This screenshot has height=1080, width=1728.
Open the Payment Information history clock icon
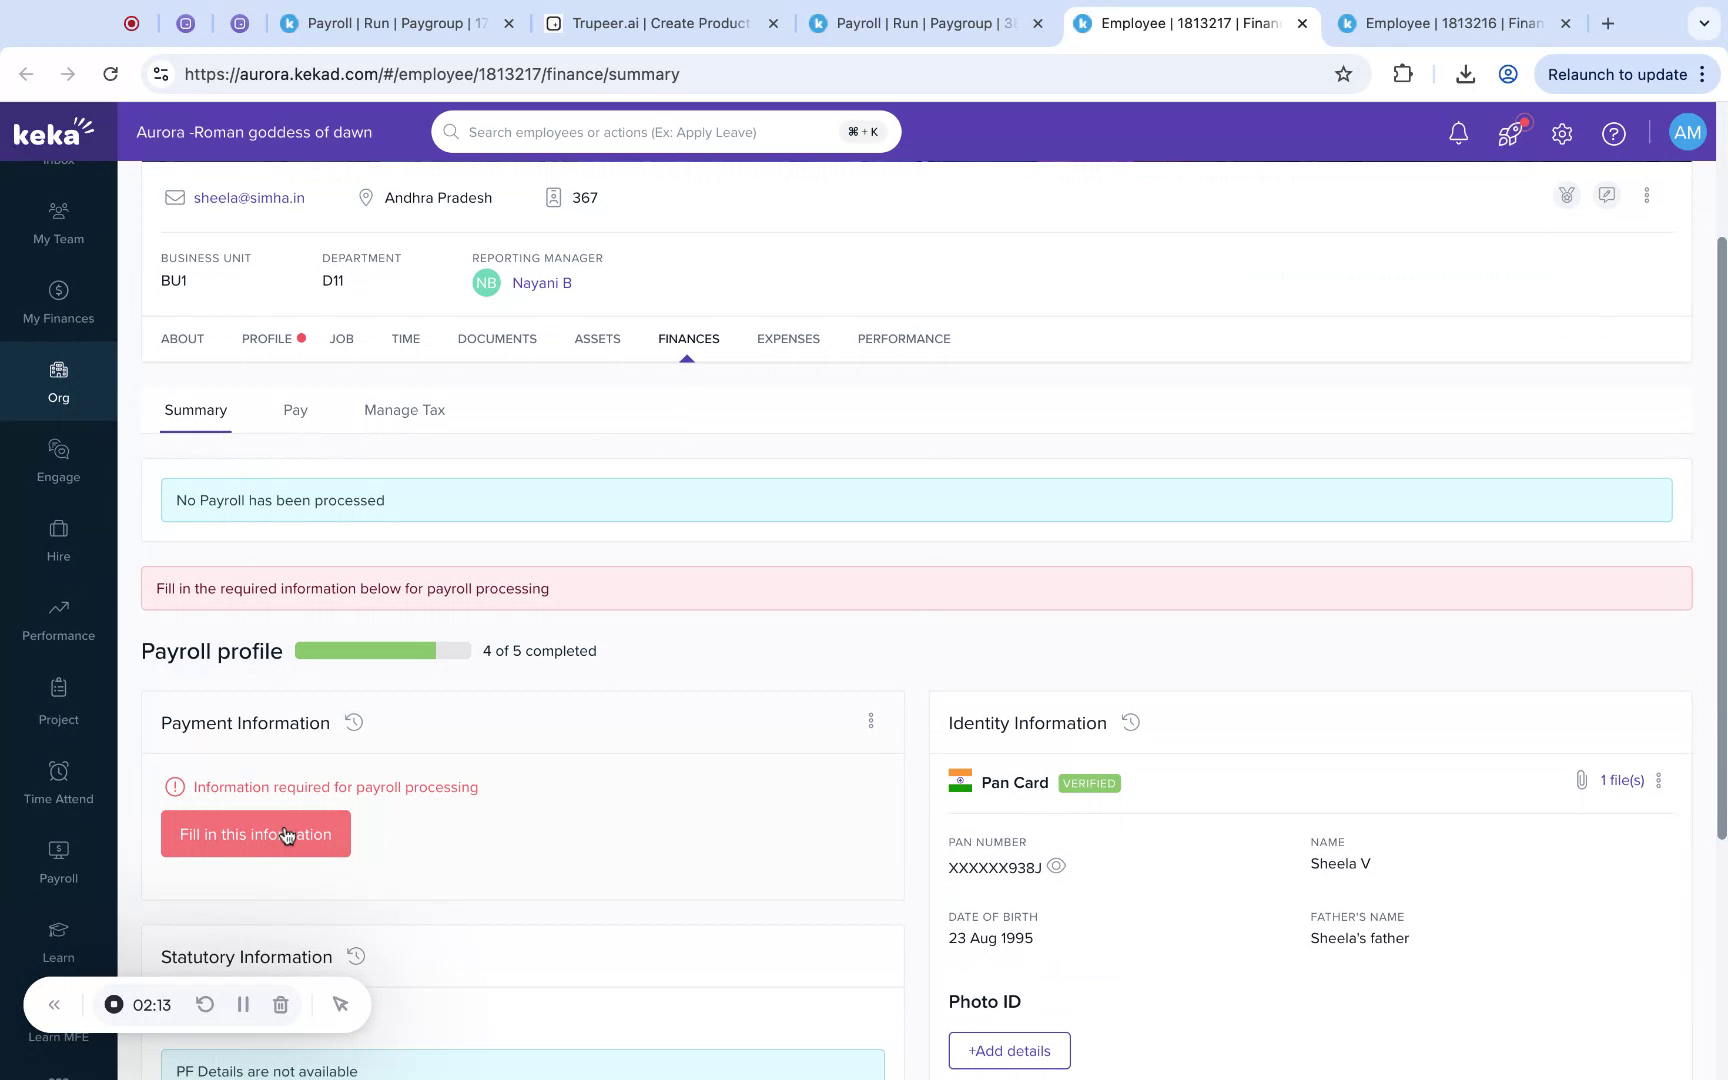(x=354, y=722)
